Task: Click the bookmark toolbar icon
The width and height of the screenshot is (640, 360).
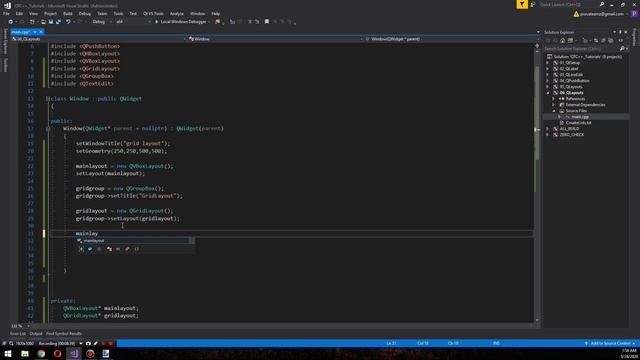Action: tap(267, 22)
